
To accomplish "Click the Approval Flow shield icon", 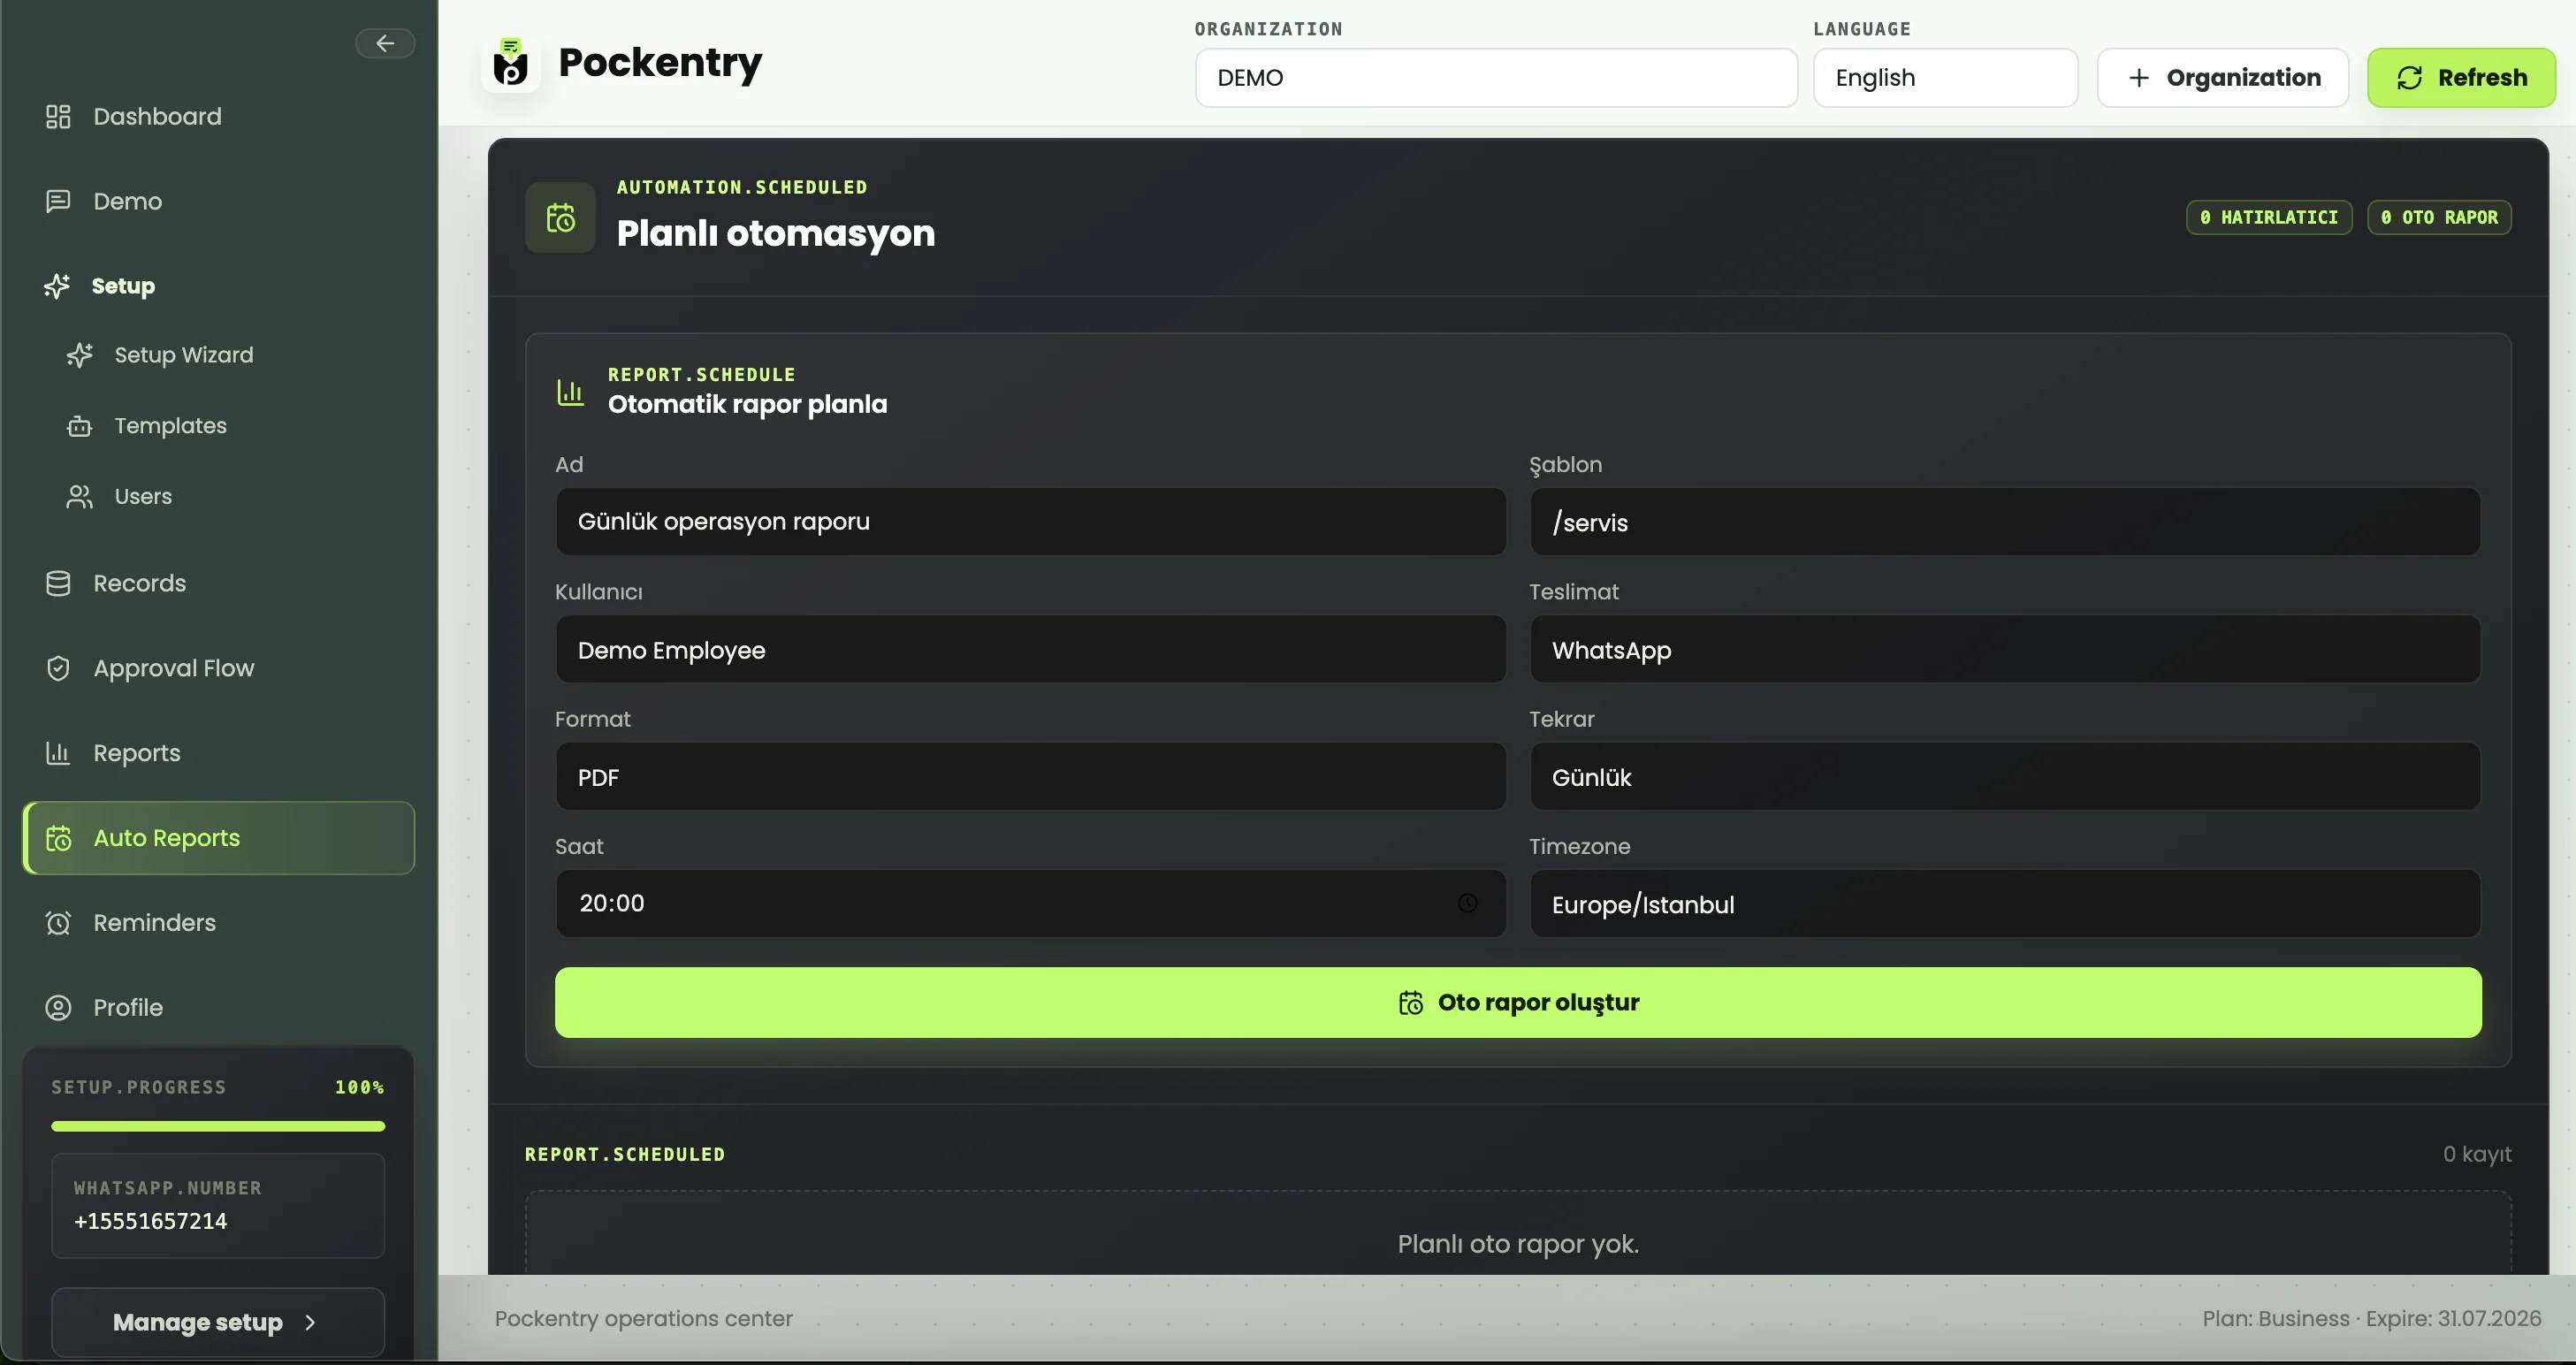I will 58,668.
